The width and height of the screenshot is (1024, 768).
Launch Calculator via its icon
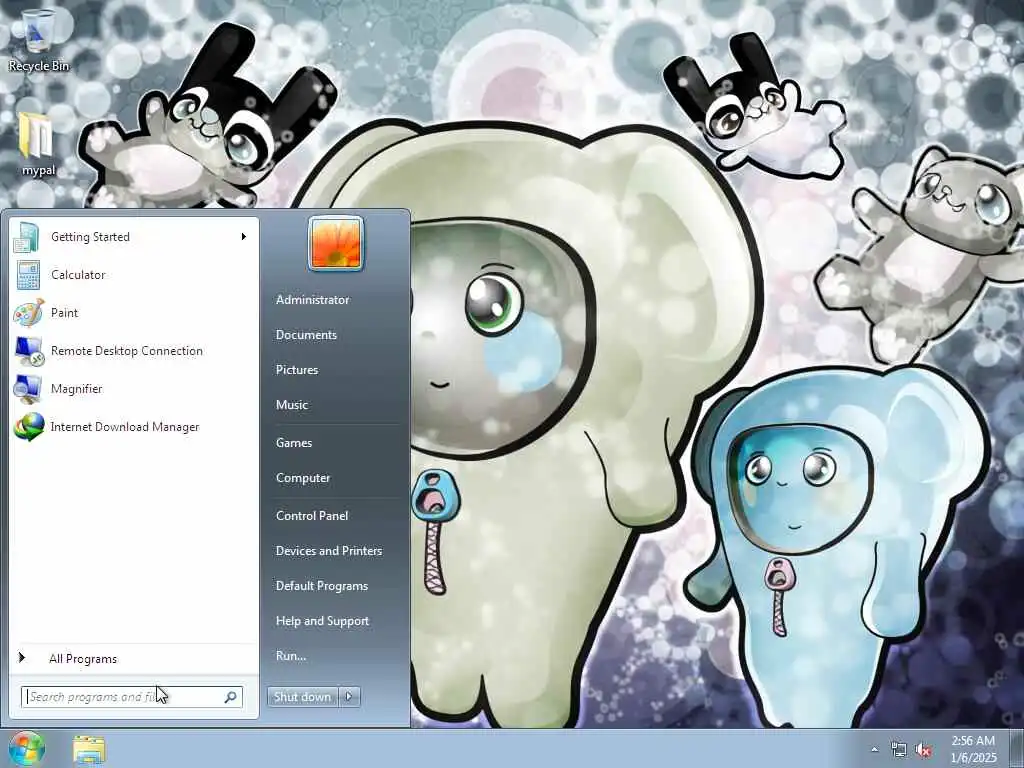pyautogui.click(x=28, y=275)
